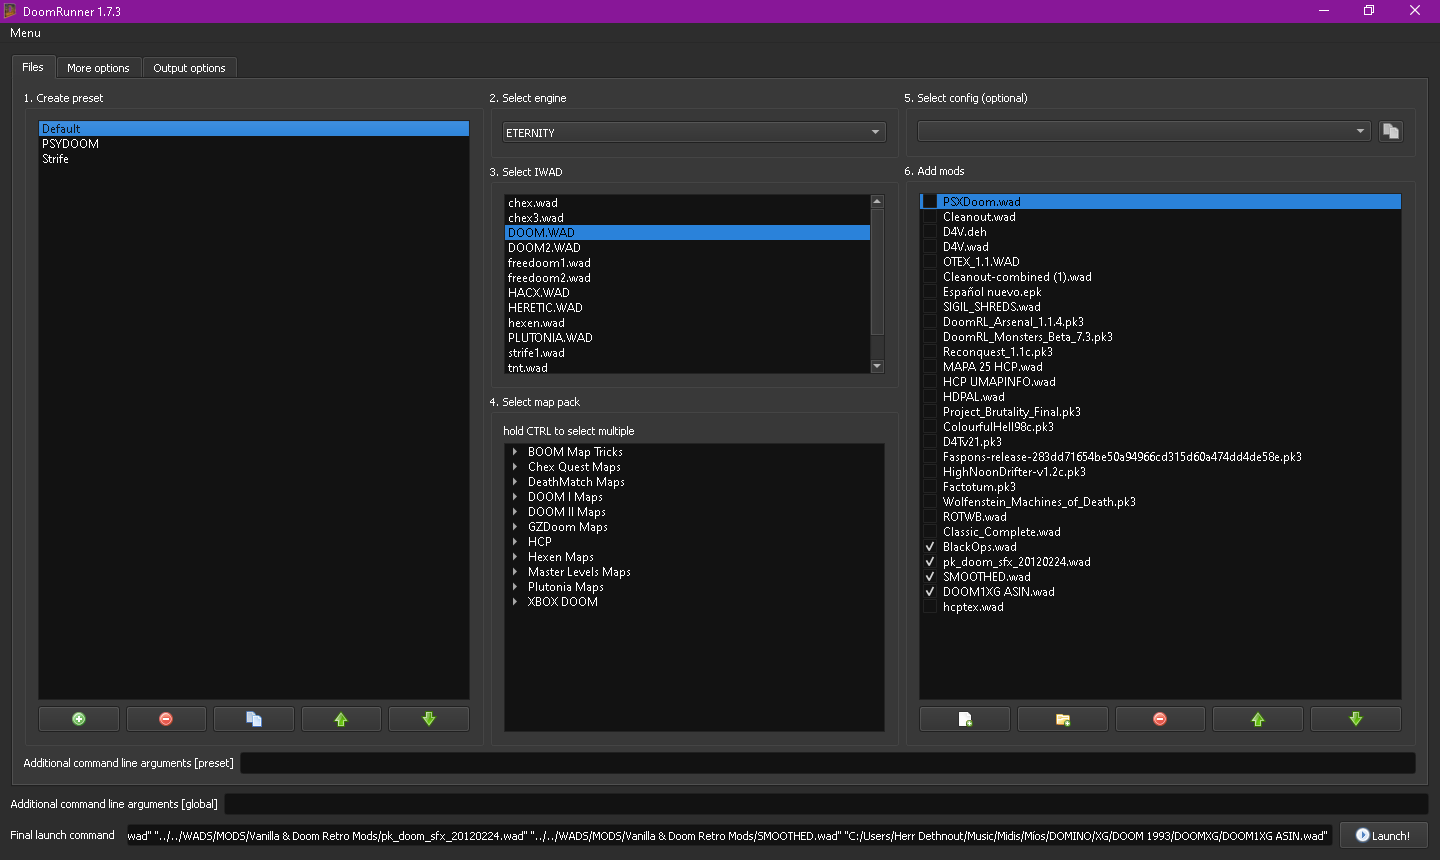Uncheck pk_doom_sfx_20120224.wad mod

click(930, 562)
